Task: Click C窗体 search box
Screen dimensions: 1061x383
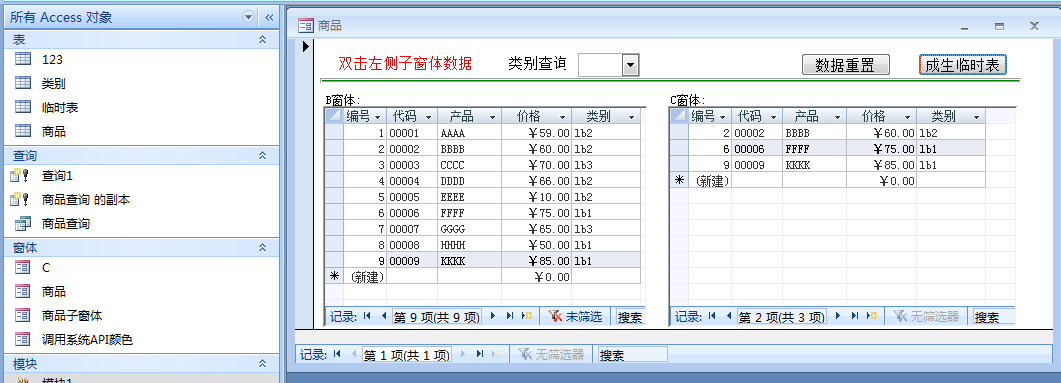Action: (x=993, y=316)
